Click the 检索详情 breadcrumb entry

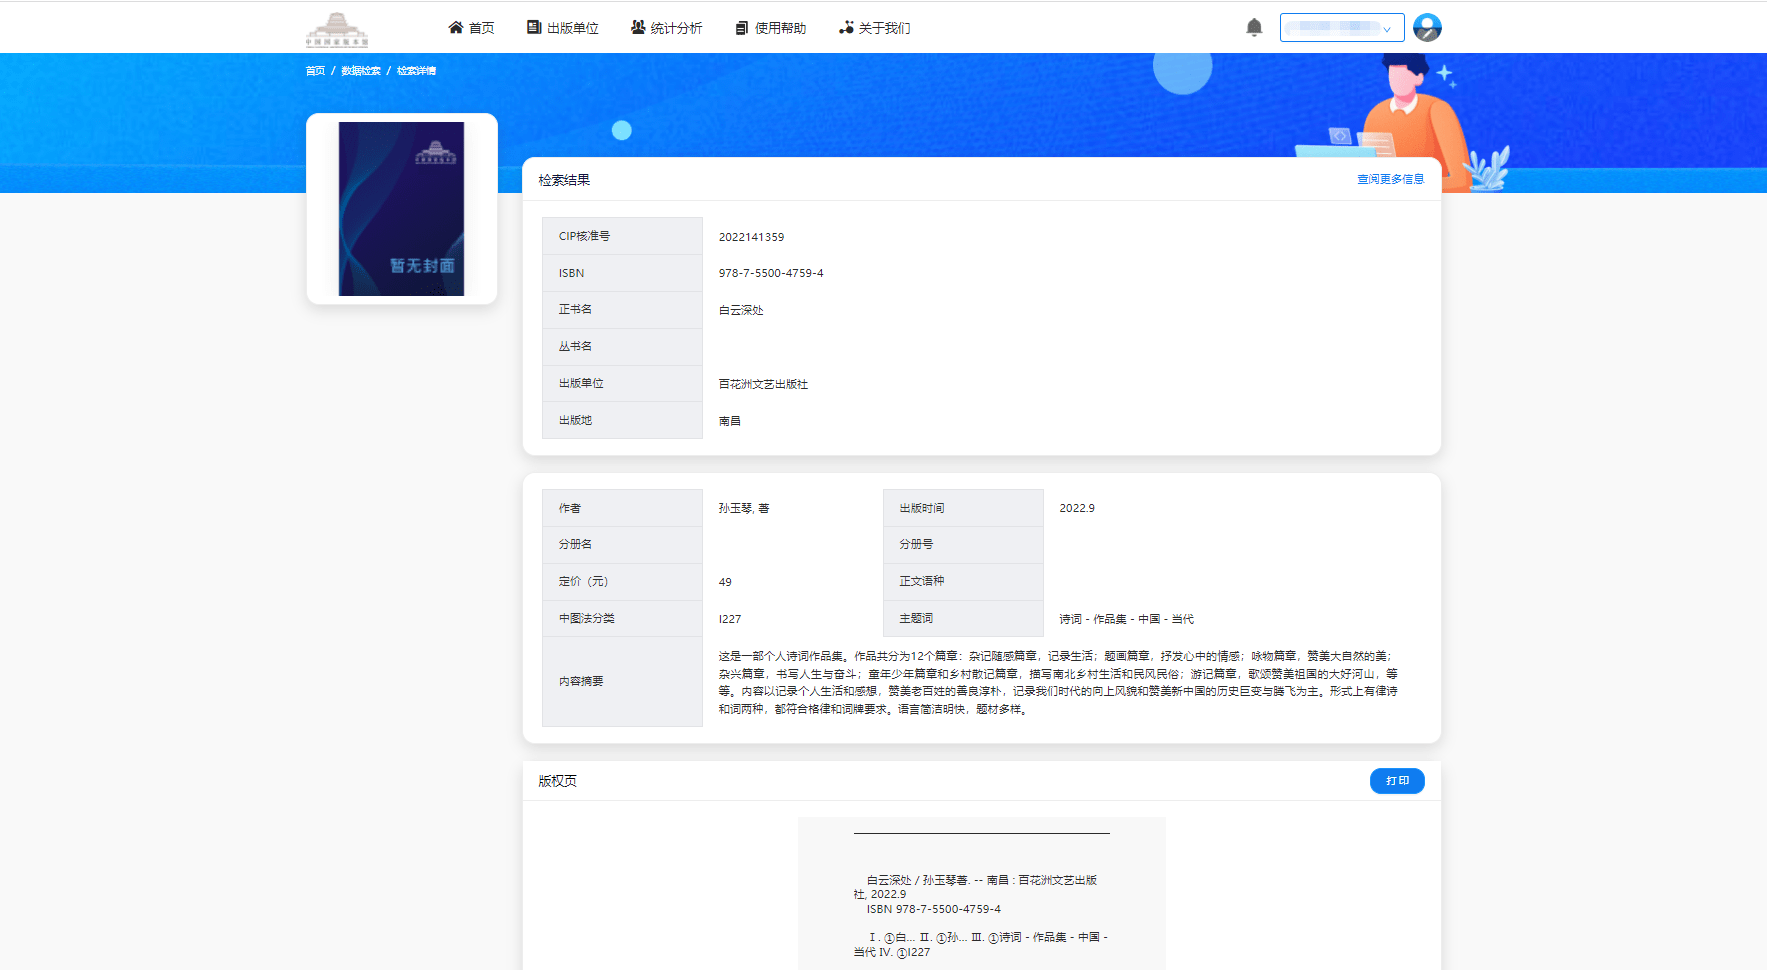[415, 70]
